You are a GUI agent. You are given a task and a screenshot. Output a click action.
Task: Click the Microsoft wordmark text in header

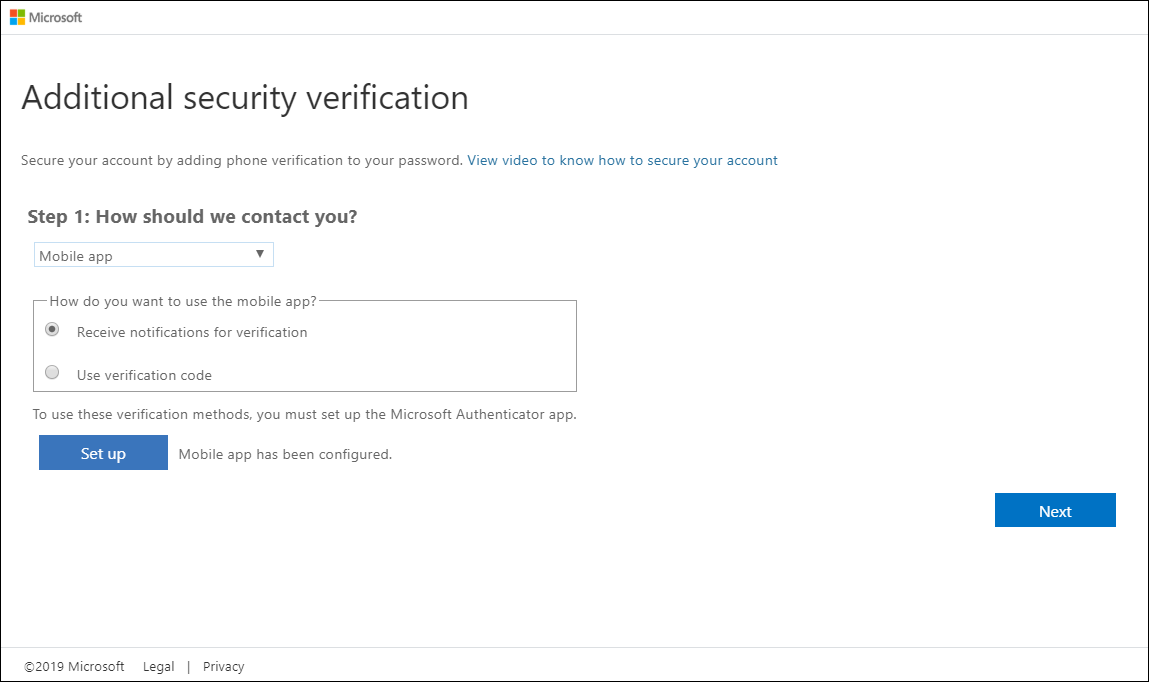click(x=56, y=17)
